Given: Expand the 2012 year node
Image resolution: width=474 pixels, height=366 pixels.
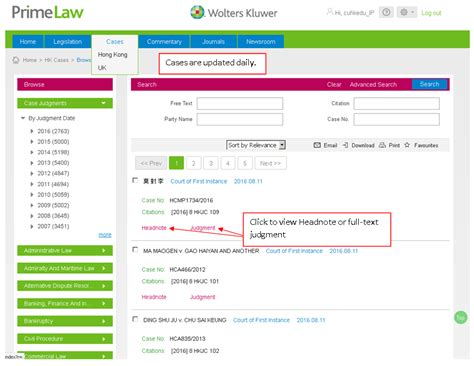Looking at the screenshot, I should click(x=32, y=173).
